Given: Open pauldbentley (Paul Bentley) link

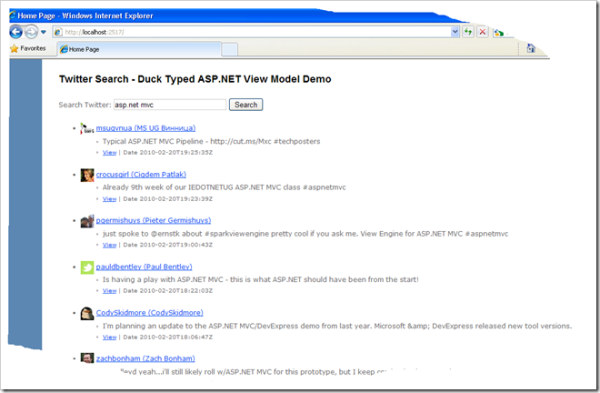Looking at the screenshot, I should tap(144, 267).
